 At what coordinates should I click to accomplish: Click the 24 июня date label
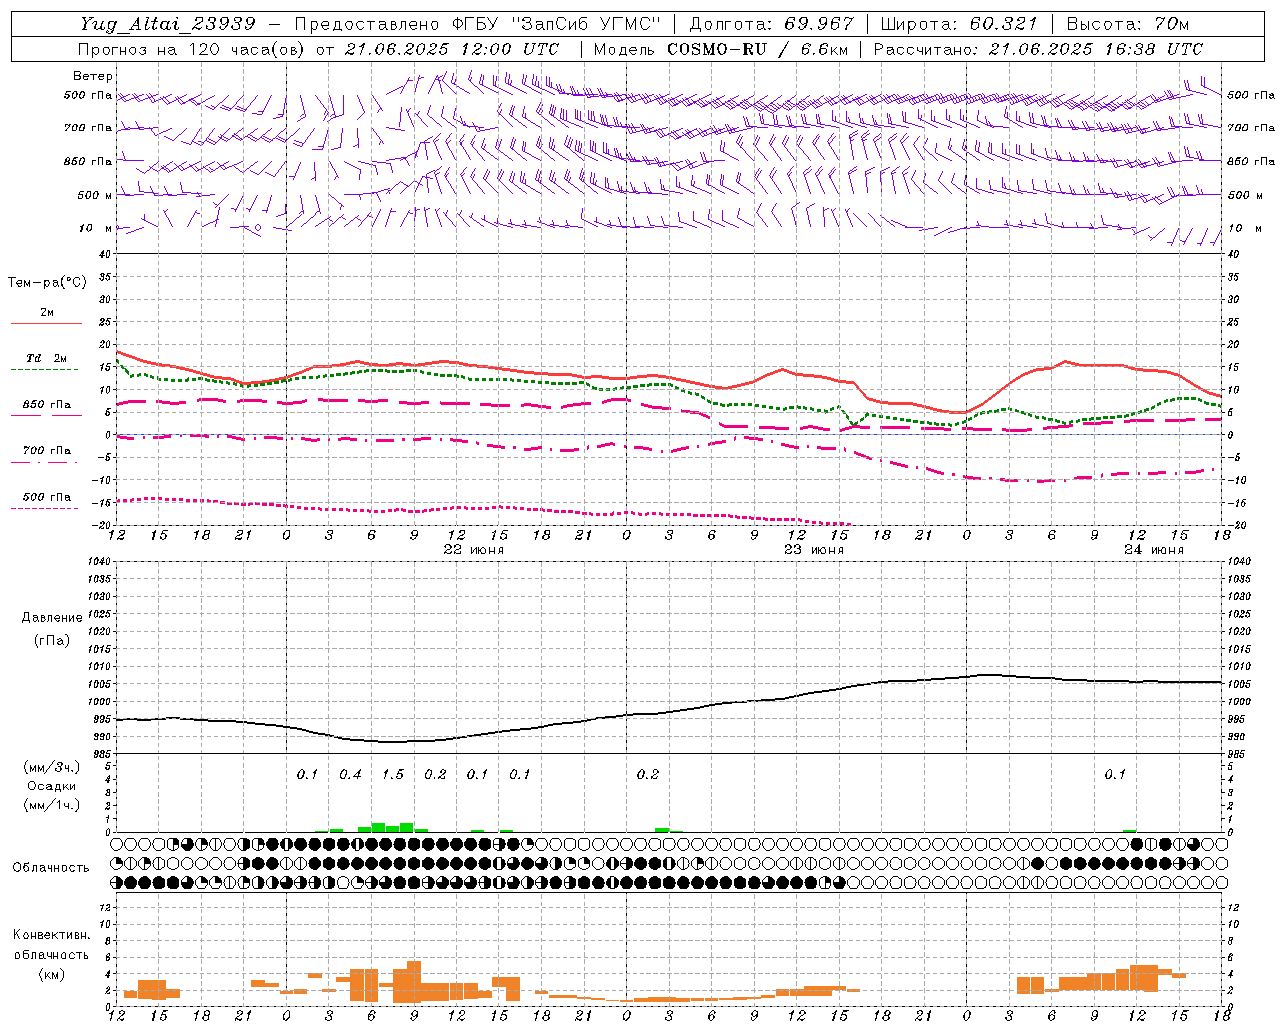coord(1154,550)
